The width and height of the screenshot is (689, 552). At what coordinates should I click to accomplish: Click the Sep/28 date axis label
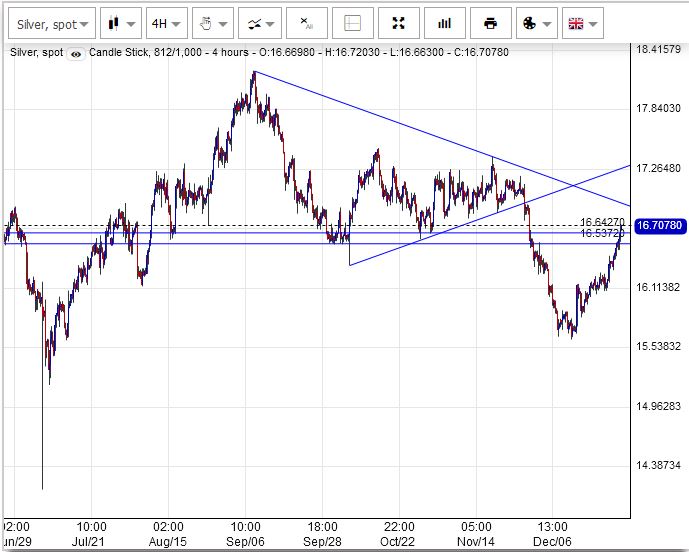pos(322,541)
